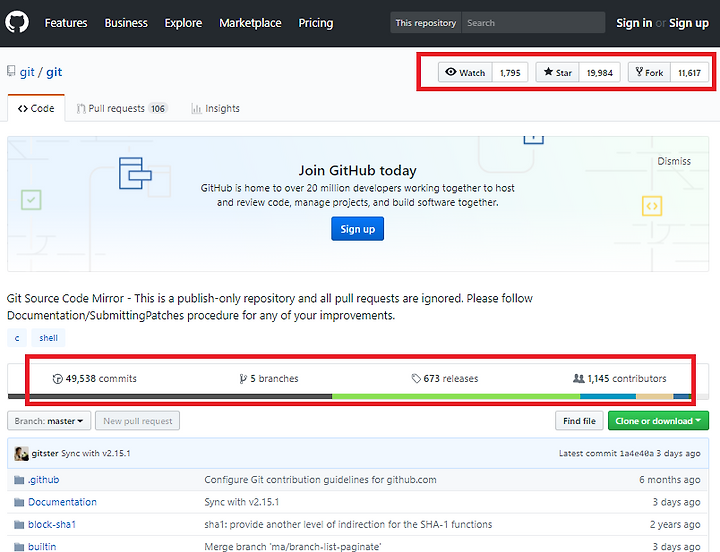The image size is (720, 552).
Task: Select the c topic tag
Action: (17, 338)
